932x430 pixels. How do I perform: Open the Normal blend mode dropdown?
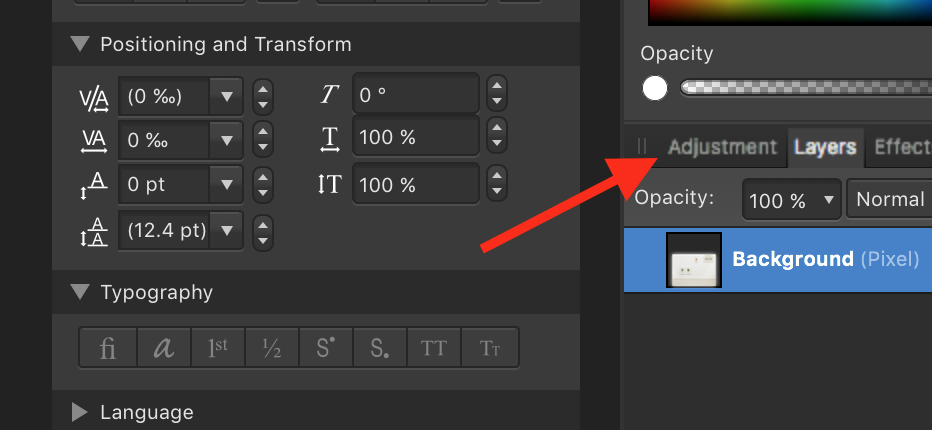889,199
